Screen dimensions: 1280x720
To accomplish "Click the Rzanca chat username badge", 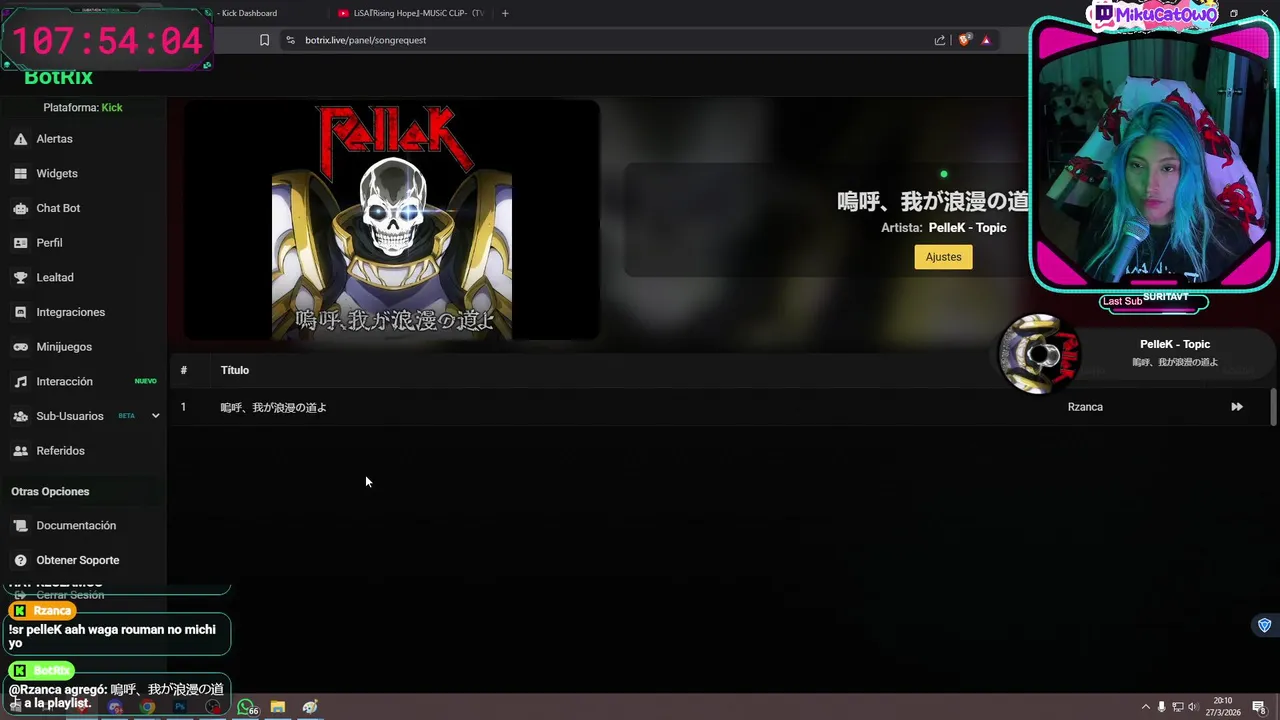I will point(43,610).
